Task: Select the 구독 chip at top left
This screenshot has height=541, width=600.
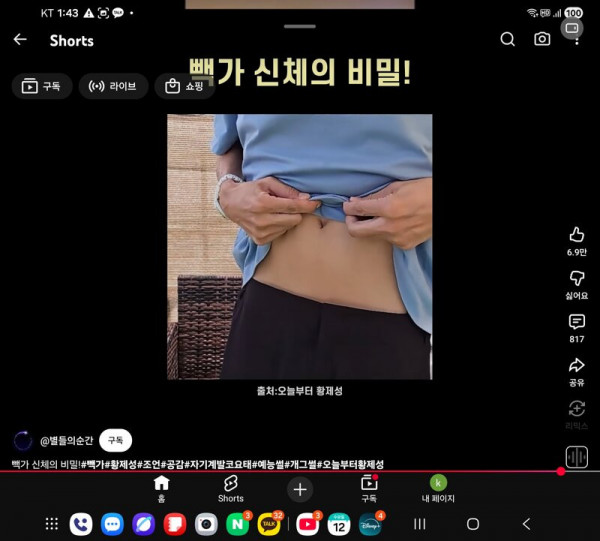Action: pyautogui.click(x=42, y=87)
